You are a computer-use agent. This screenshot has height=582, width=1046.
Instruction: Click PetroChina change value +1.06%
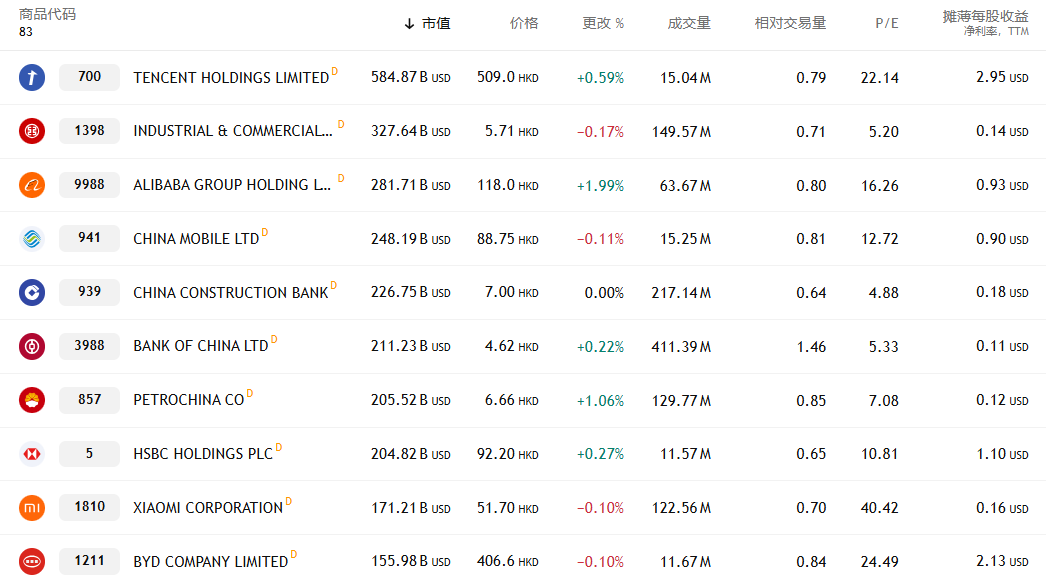click(x=600, y=401)
